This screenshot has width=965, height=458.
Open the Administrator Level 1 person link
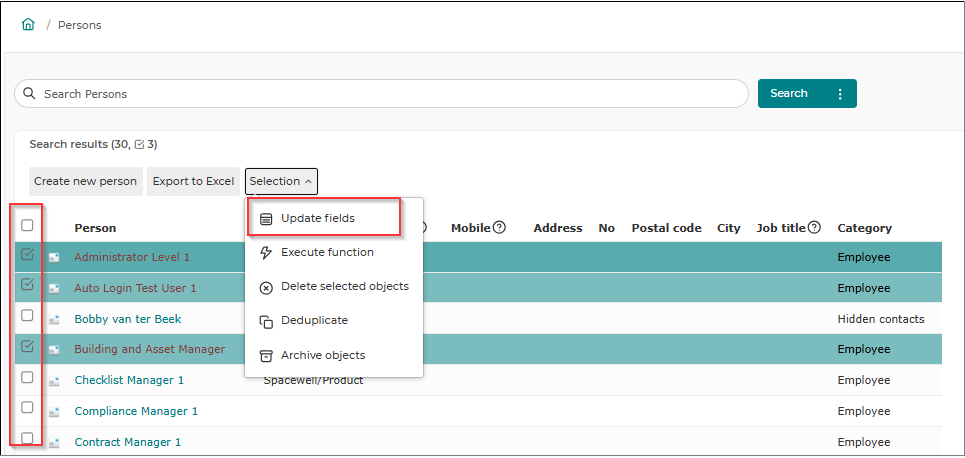pyautogui.click(x=132, y=257)
